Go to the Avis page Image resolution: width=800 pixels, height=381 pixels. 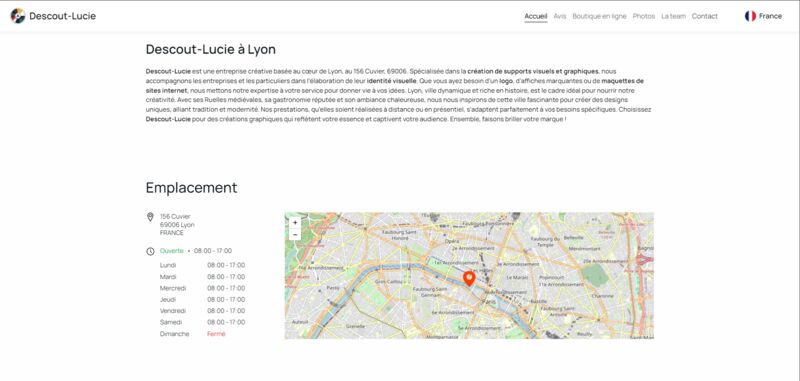(x=560, y=16)
